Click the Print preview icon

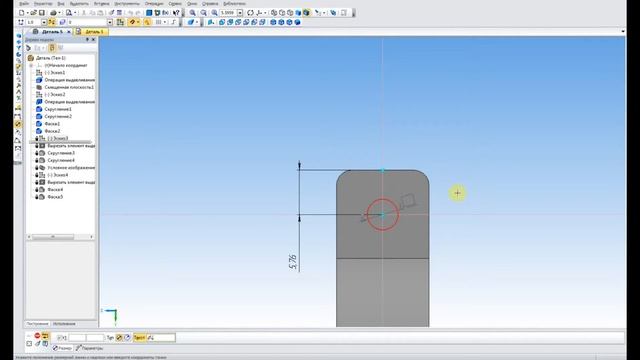[x=69, y=13]
